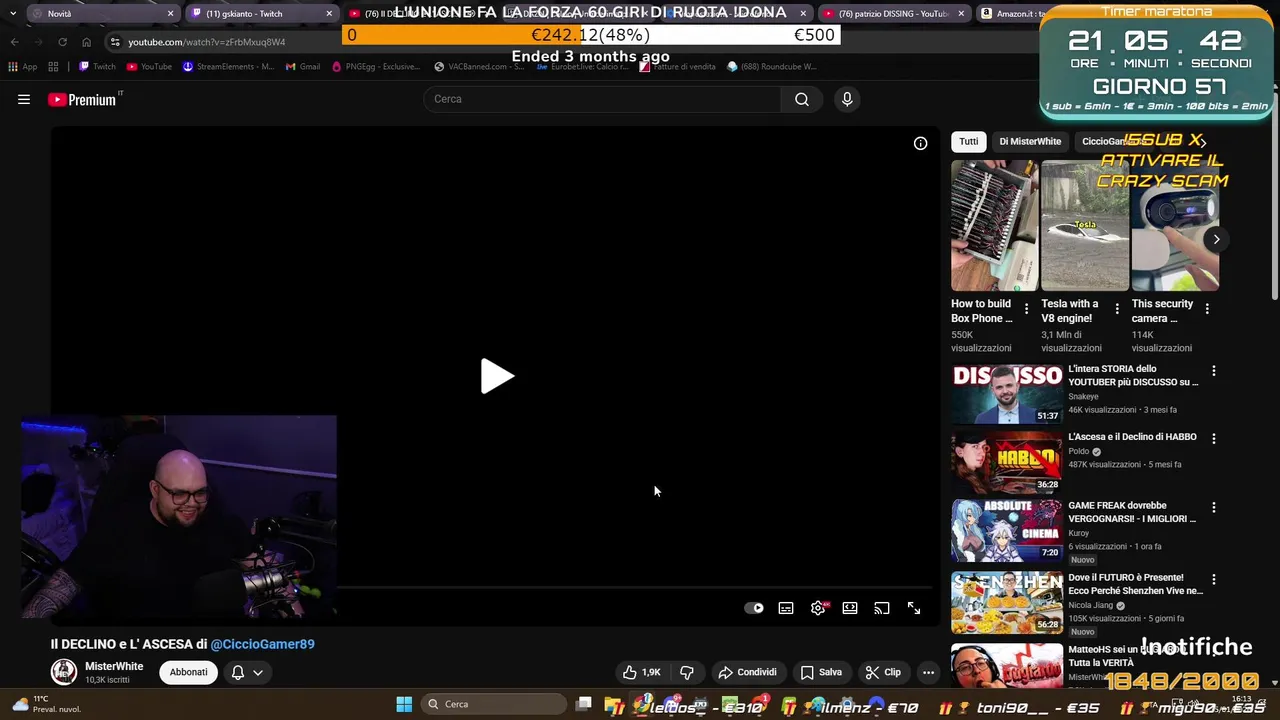Viewport: 1280px width, 720px height.
Task: Play the video with center play button
Action: coord(497,376)
